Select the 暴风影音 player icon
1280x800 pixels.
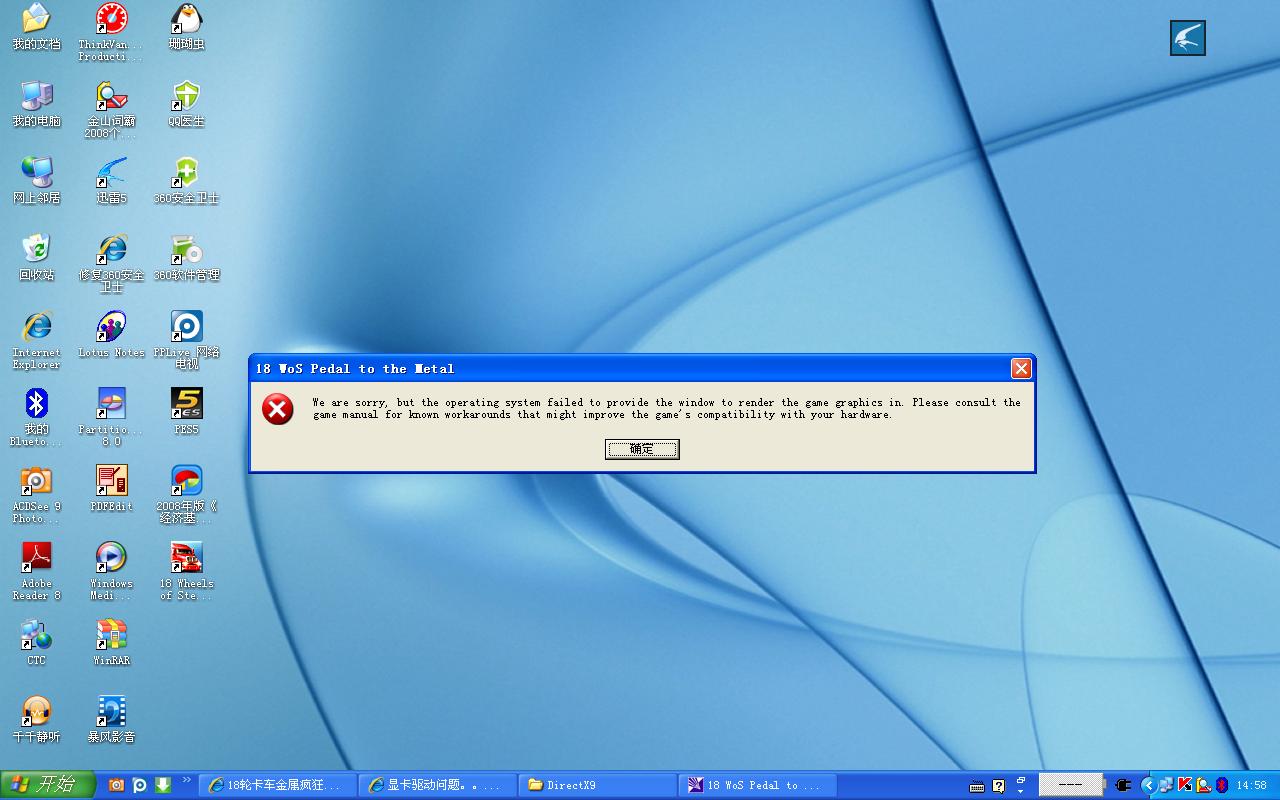click(111, 712)
